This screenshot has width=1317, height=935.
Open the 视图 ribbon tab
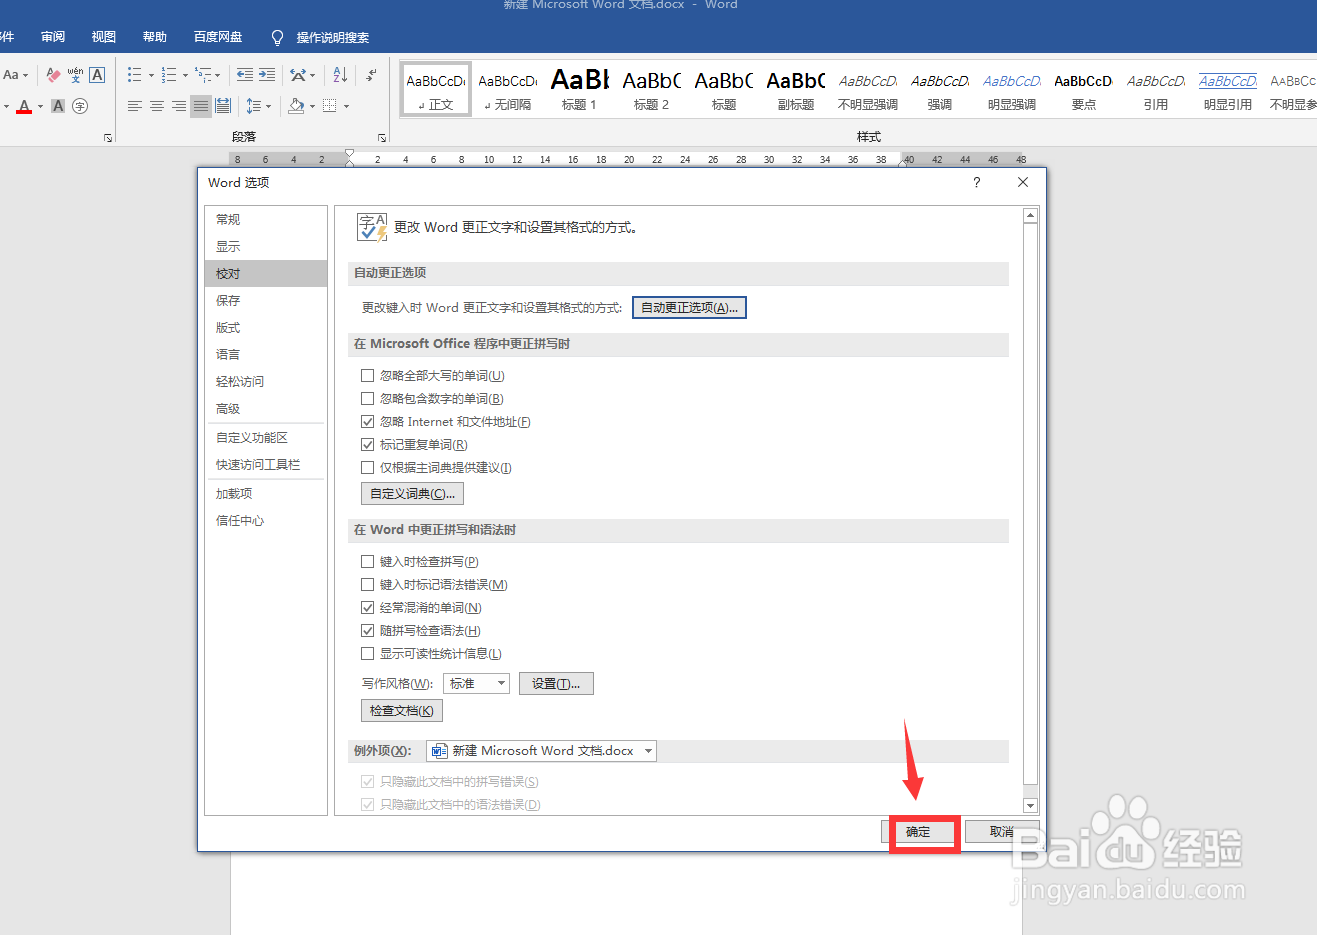pyautogui.click(x=104, y=37)
